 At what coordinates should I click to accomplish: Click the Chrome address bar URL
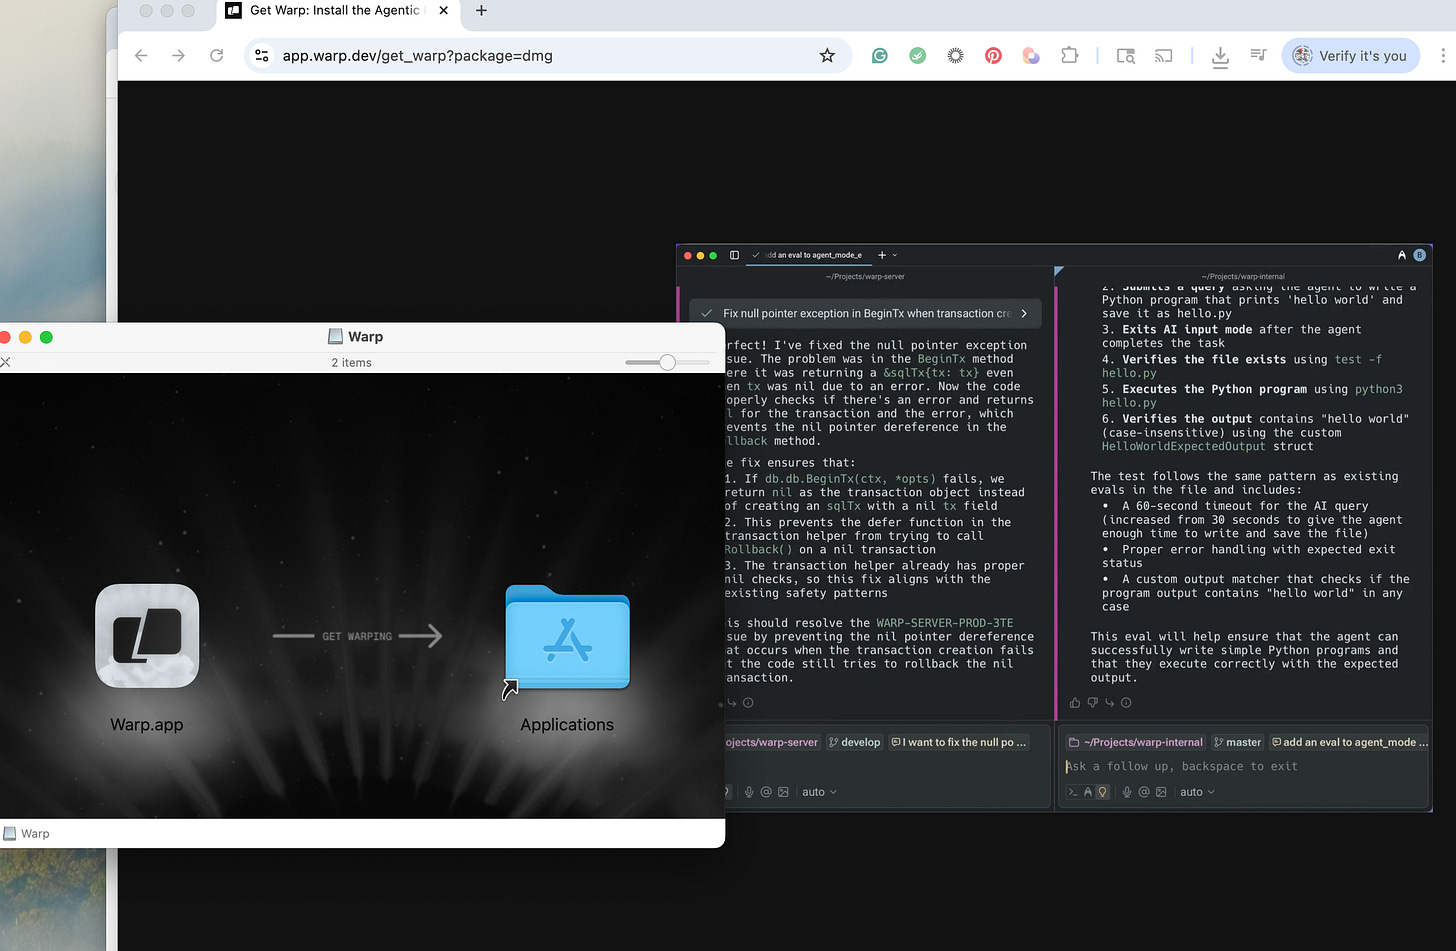[417, 56]
